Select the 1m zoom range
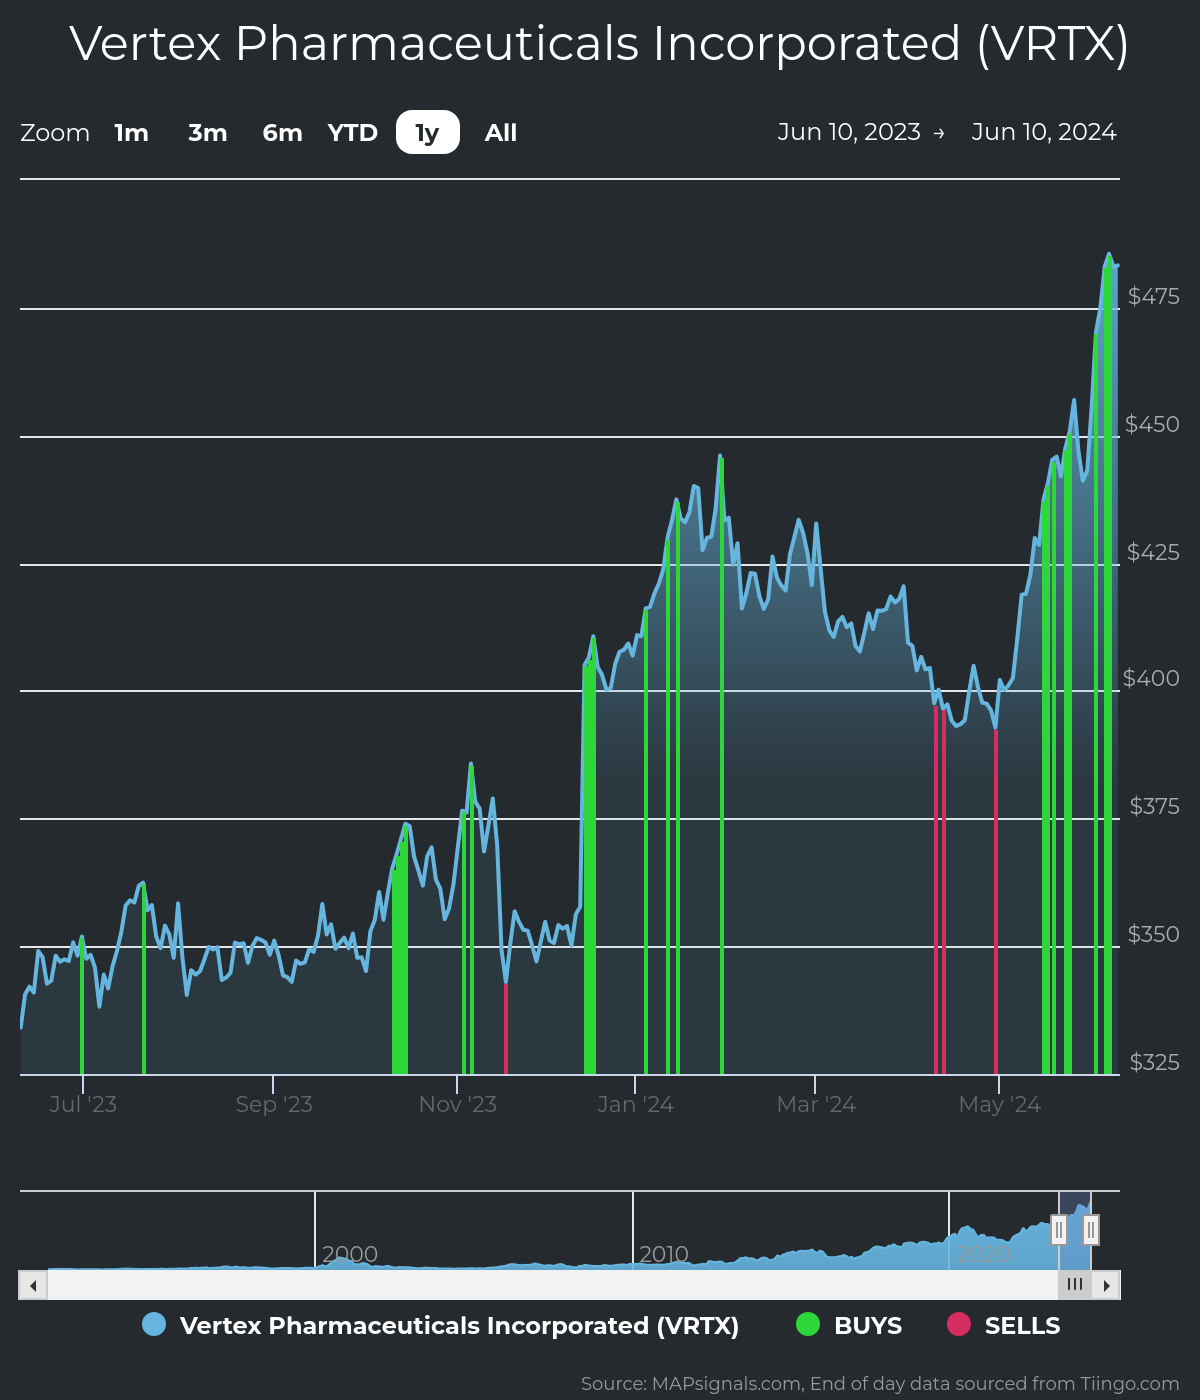Screen dimensions: 1200x1400 coord(131,132)
